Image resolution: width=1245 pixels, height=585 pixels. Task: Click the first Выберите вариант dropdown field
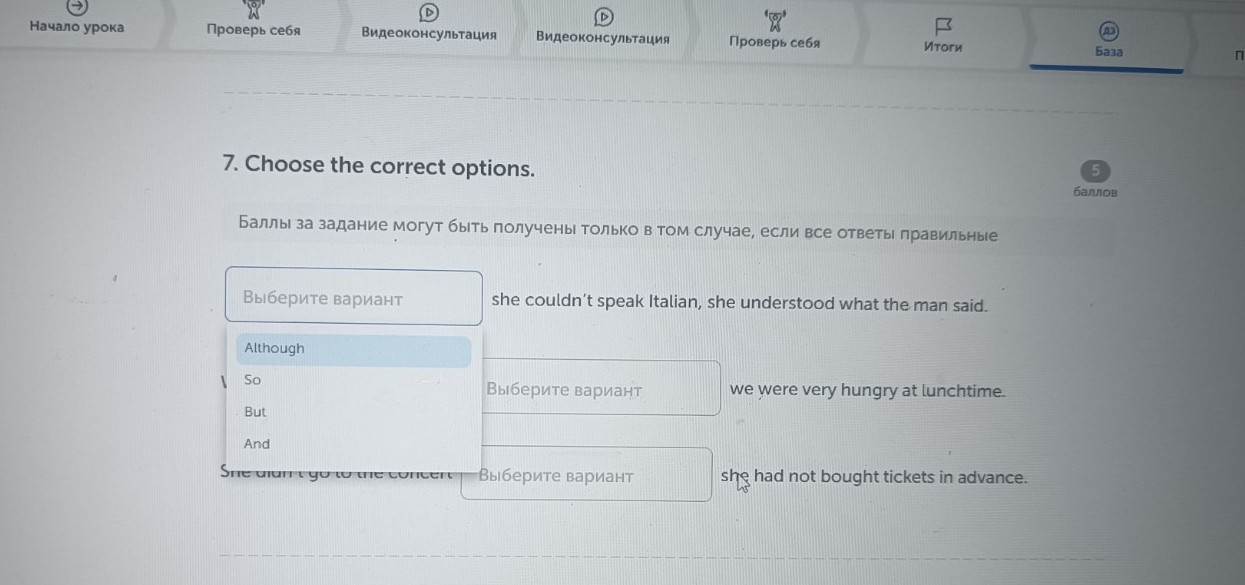tap(354, 298)
